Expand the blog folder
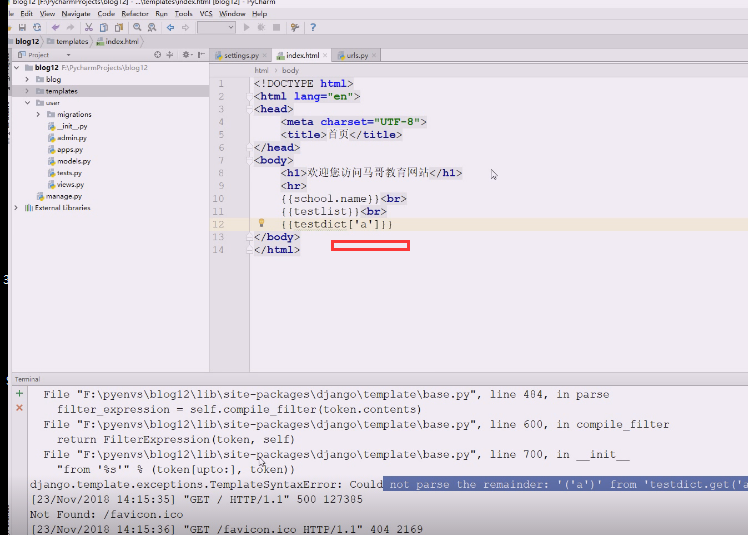The width and height of the screenshot is (748, 535). 27,79
